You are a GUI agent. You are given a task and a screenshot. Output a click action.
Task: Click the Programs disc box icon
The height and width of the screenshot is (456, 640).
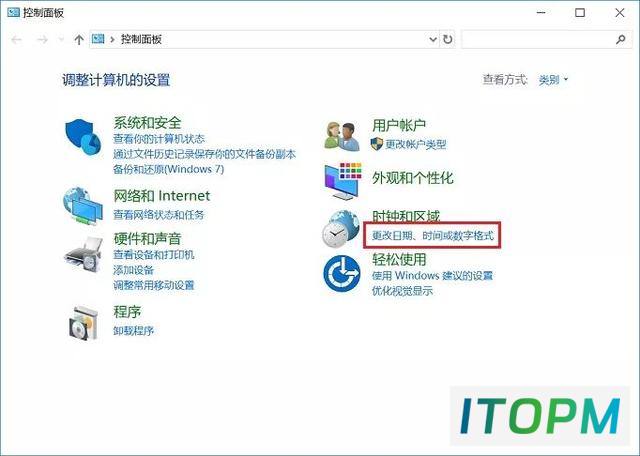point(83,323)
